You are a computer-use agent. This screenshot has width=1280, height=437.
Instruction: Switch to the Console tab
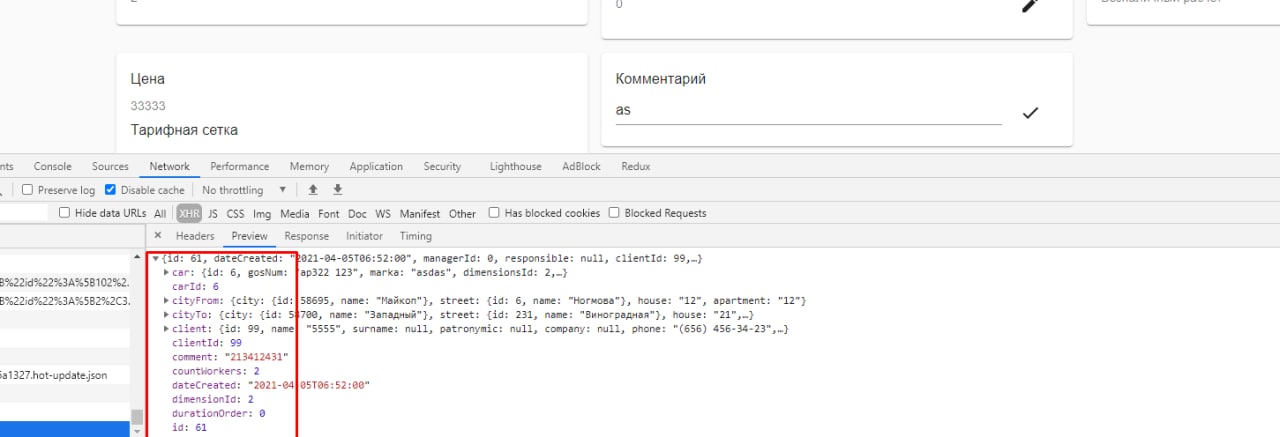[52, 167]
